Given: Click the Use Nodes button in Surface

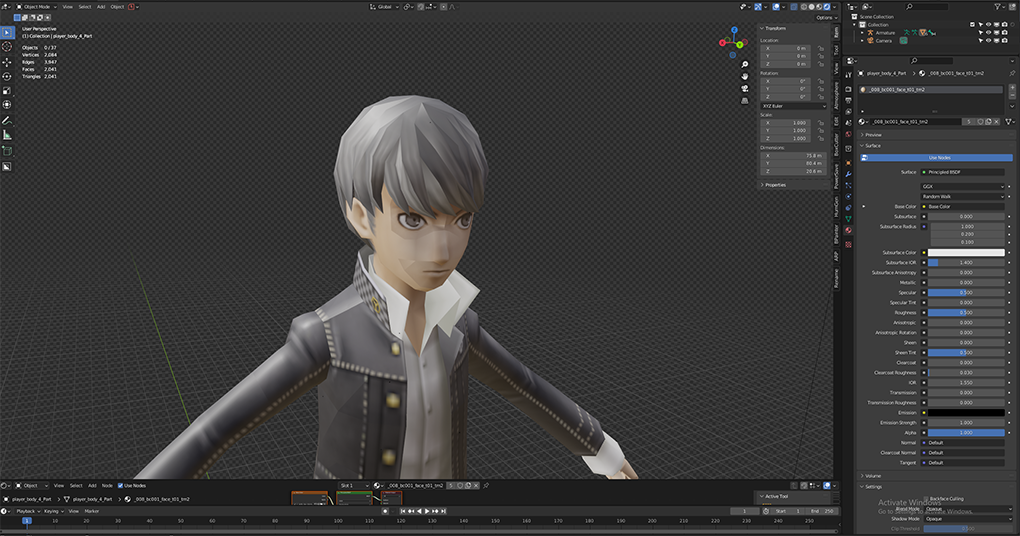Looking at the screenshot, I should pyautogui.click(x=937, y=157).
